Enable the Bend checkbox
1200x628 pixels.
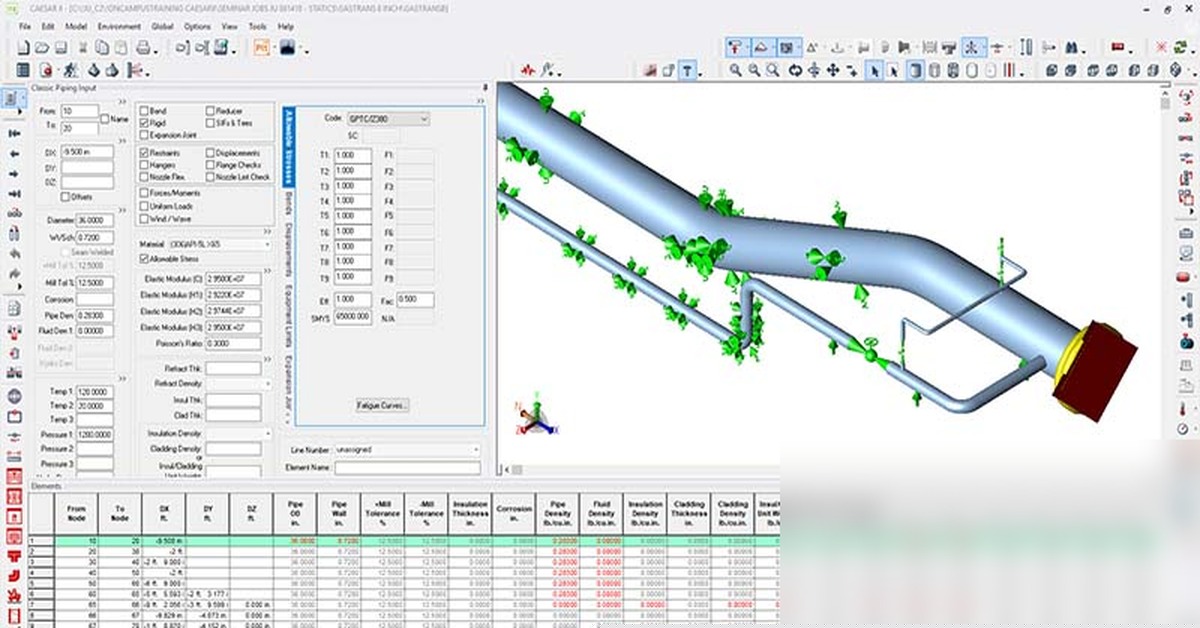pyautogui.click(x=145, y=111)
